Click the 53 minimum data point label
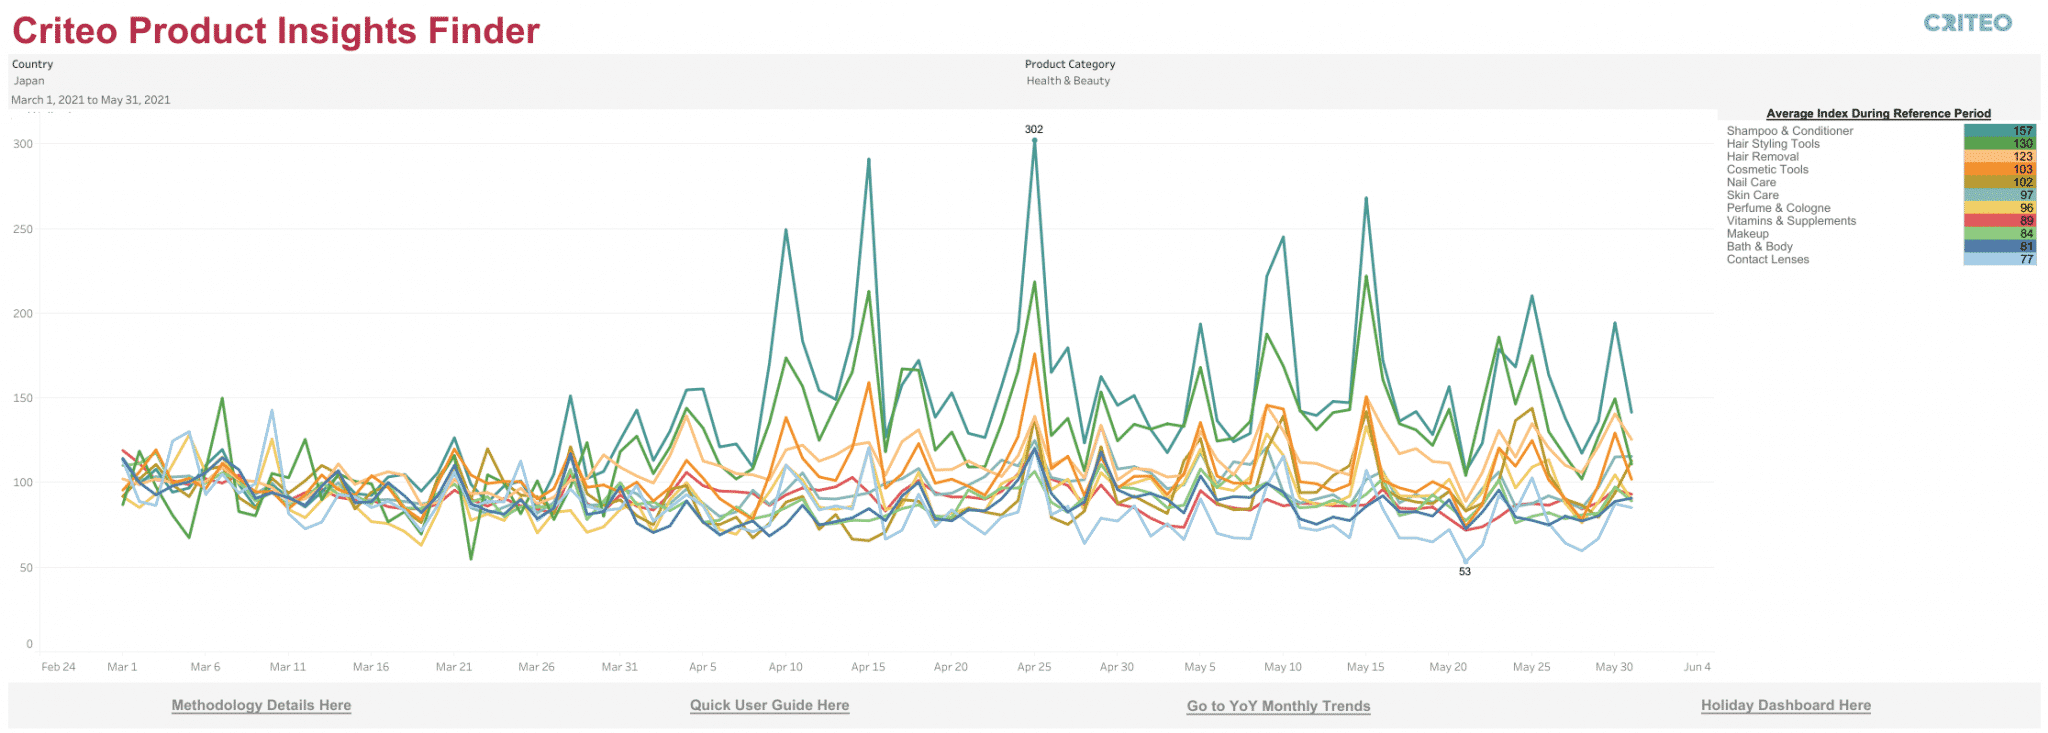The height and width of the screenshot is (733, 2048). click(x=1464, y=572)
